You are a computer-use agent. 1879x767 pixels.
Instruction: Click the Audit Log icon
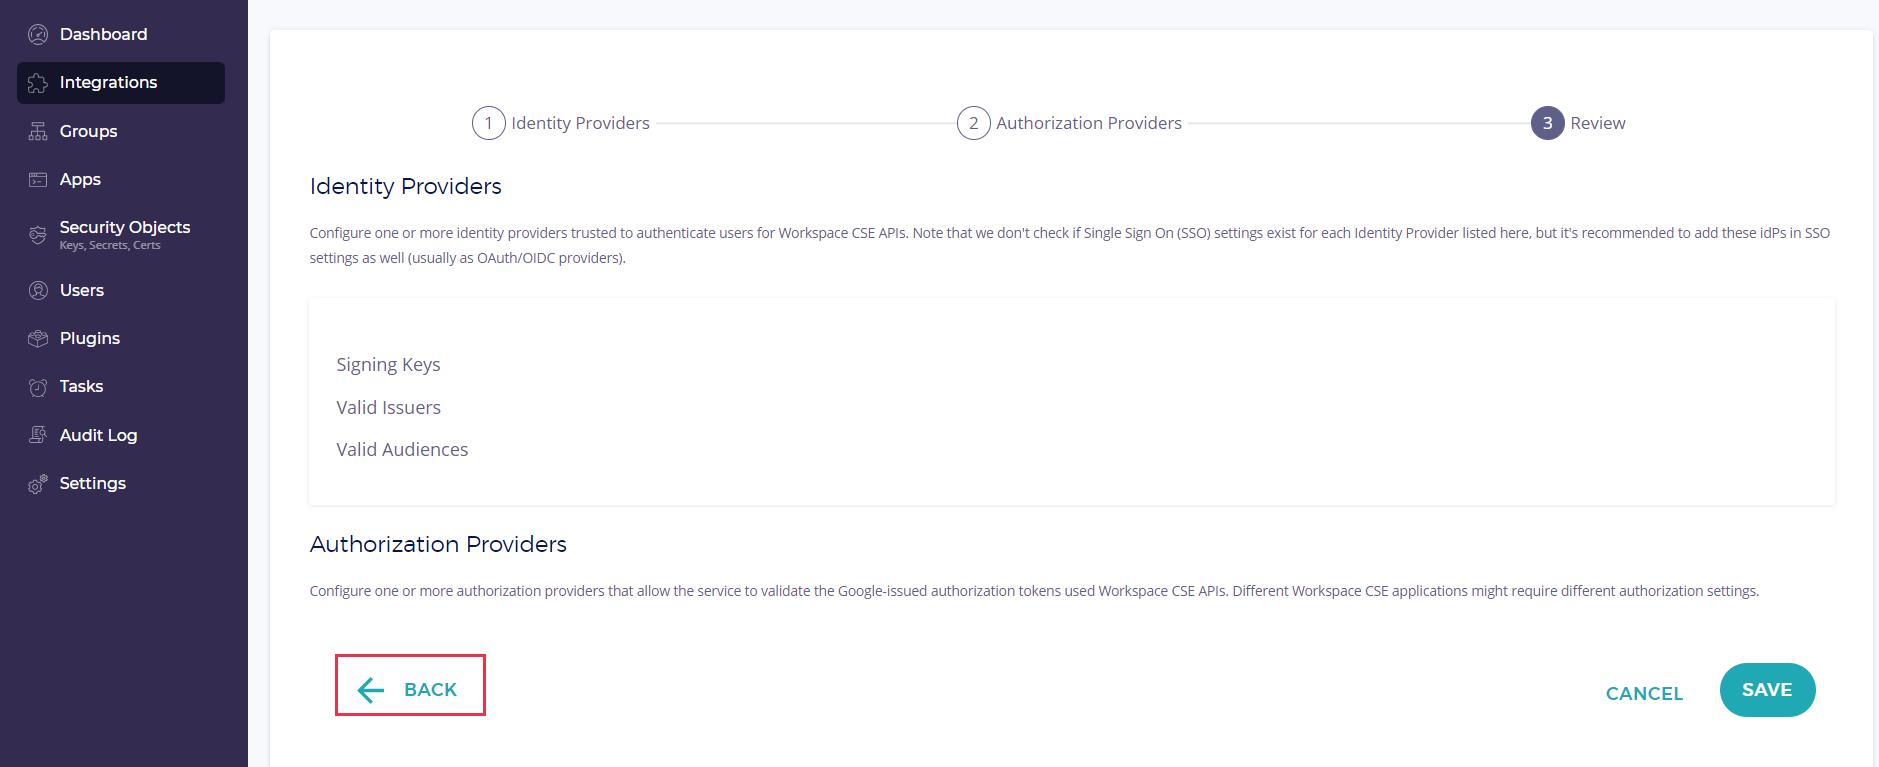tap(38, 435)
